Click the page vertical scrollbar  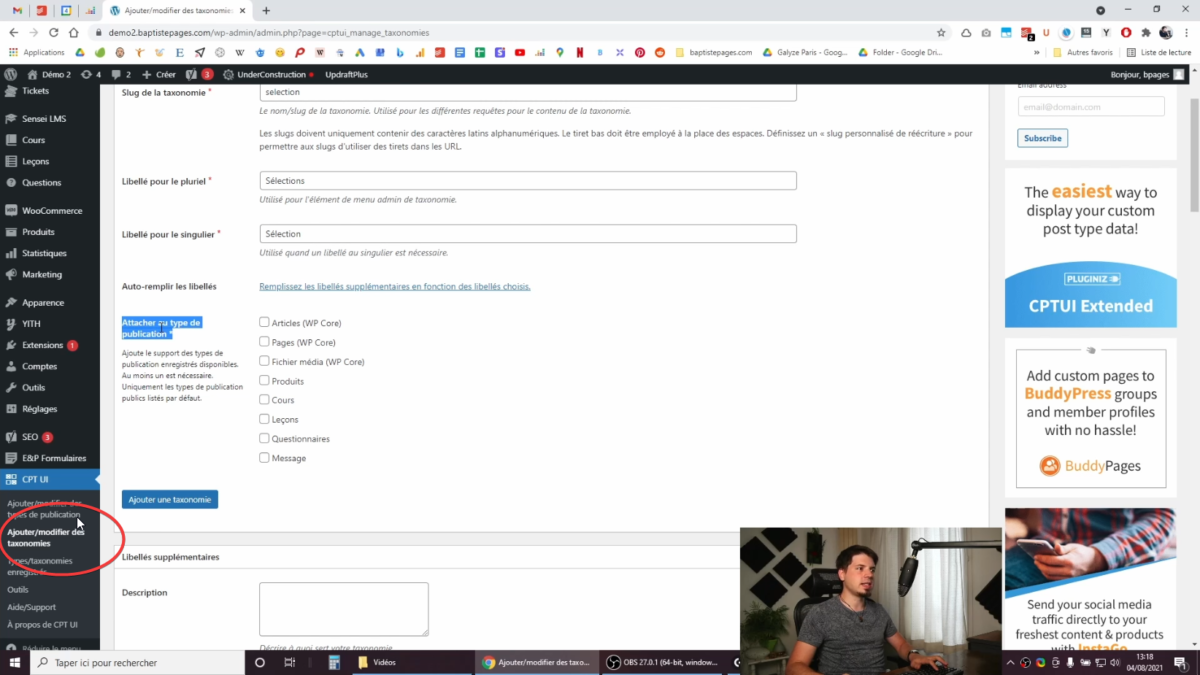click(x=1194, y=150)
